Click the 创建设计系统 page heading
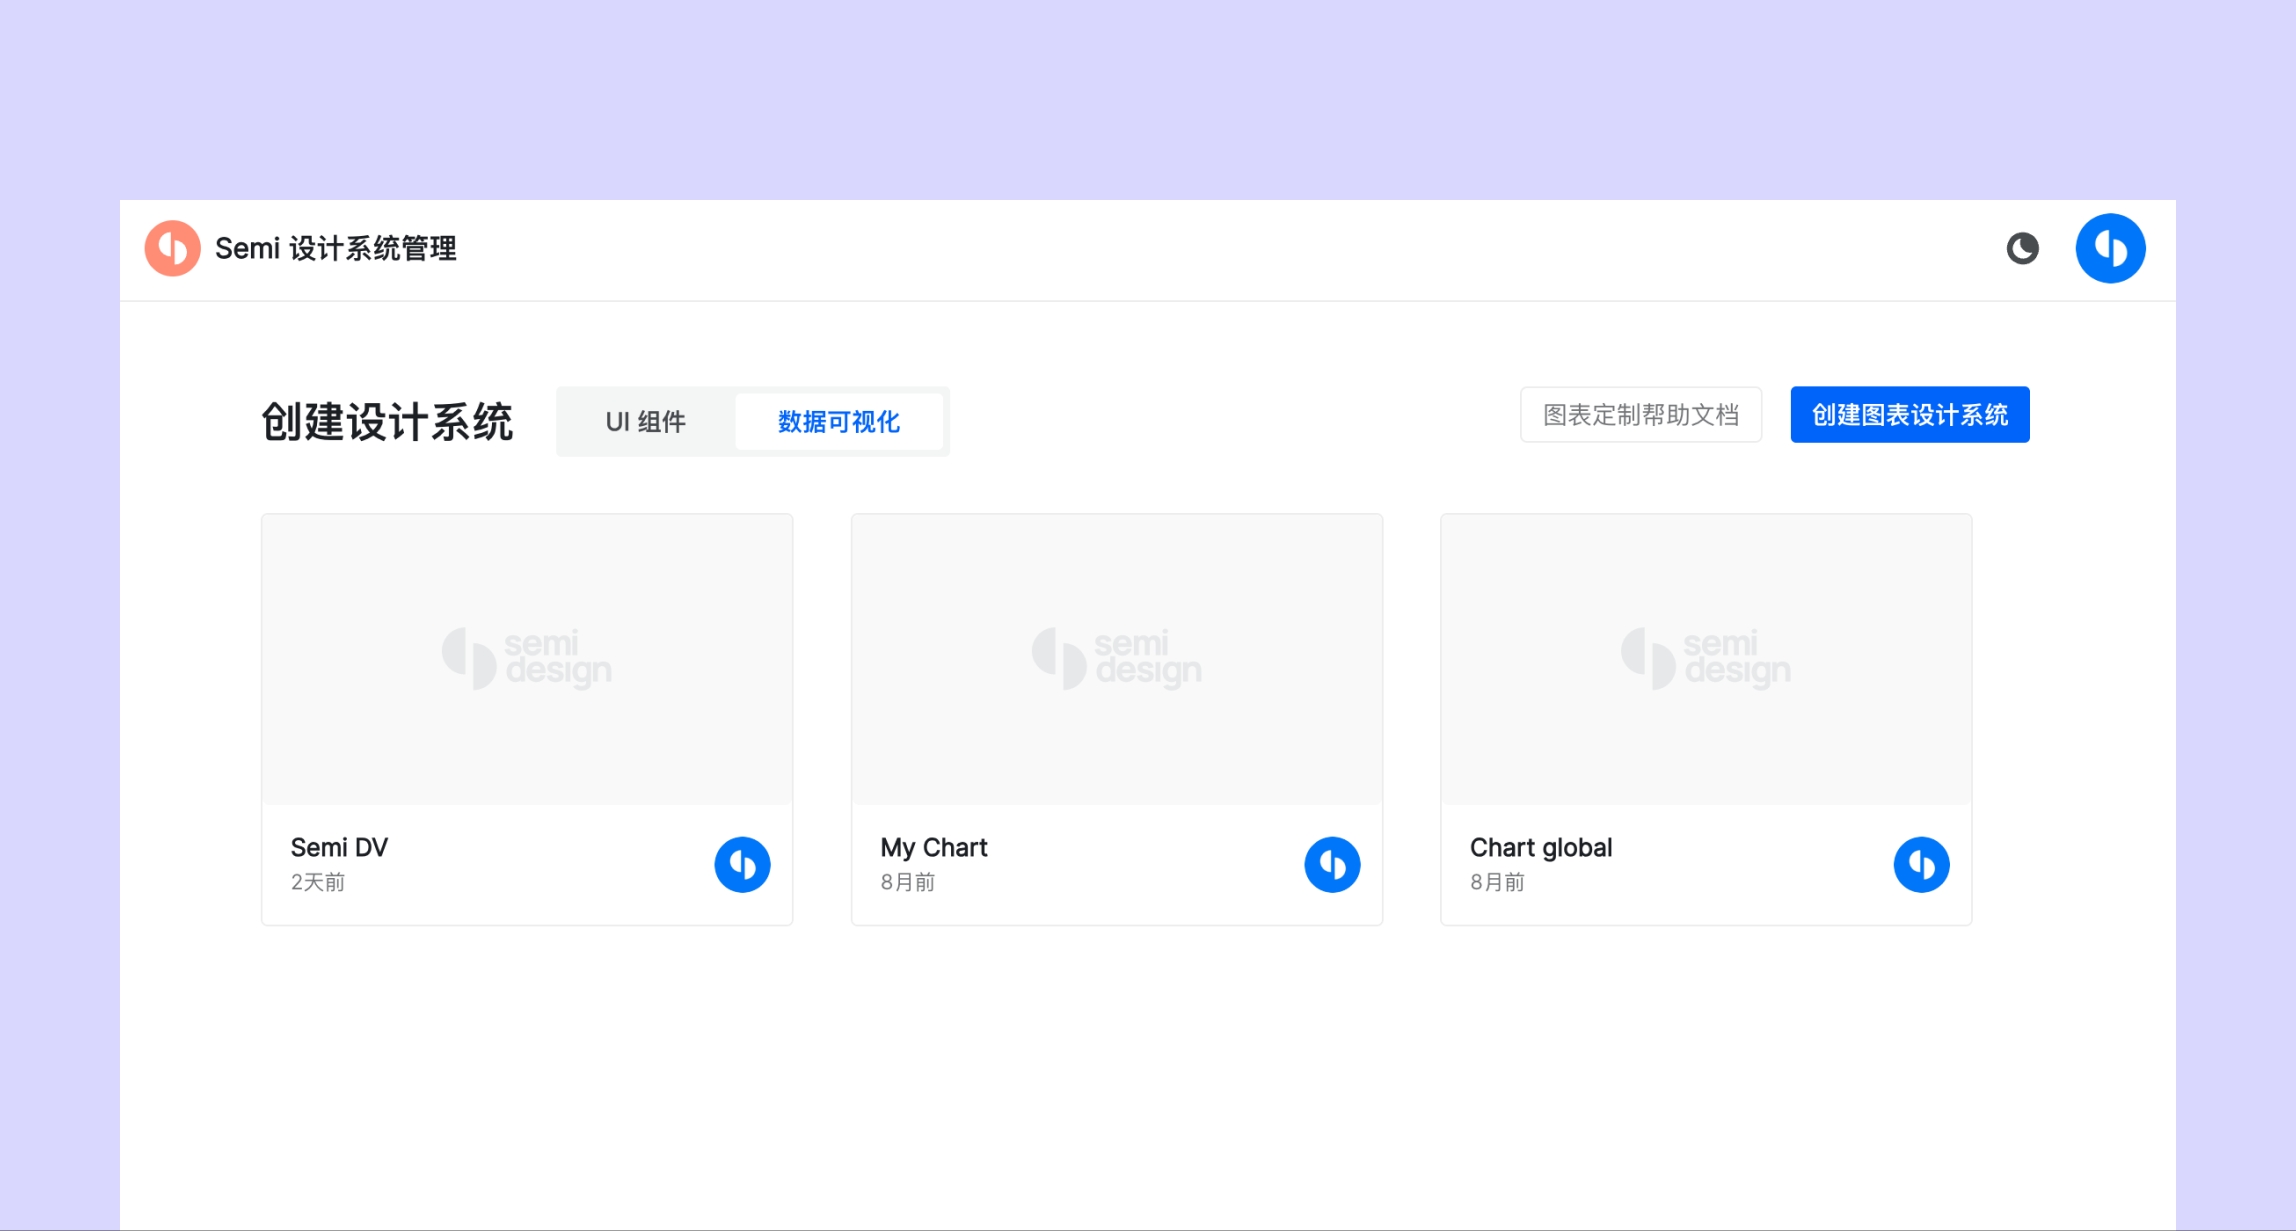Screen dimensions: 2296x1231 (x=387, y=422)
